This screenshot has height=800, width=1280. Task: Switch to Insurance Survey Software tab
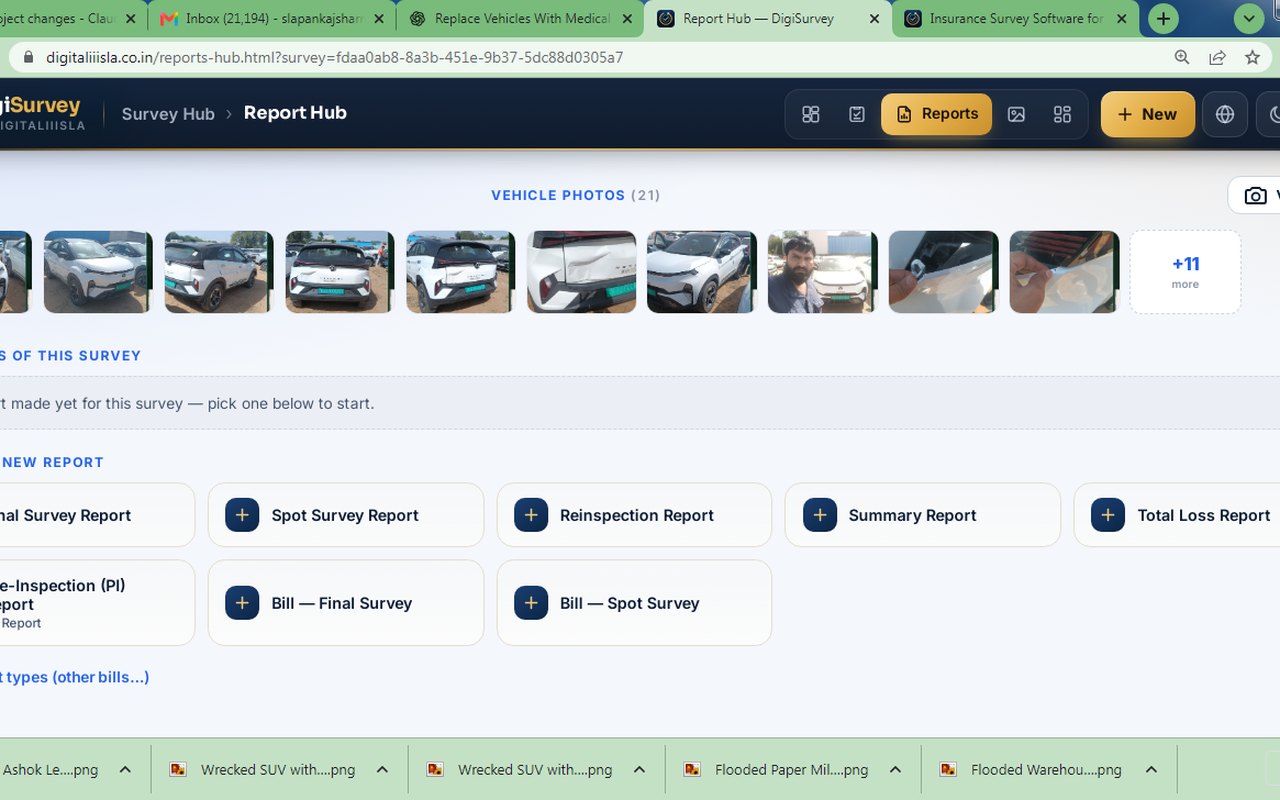point(1015,18)
